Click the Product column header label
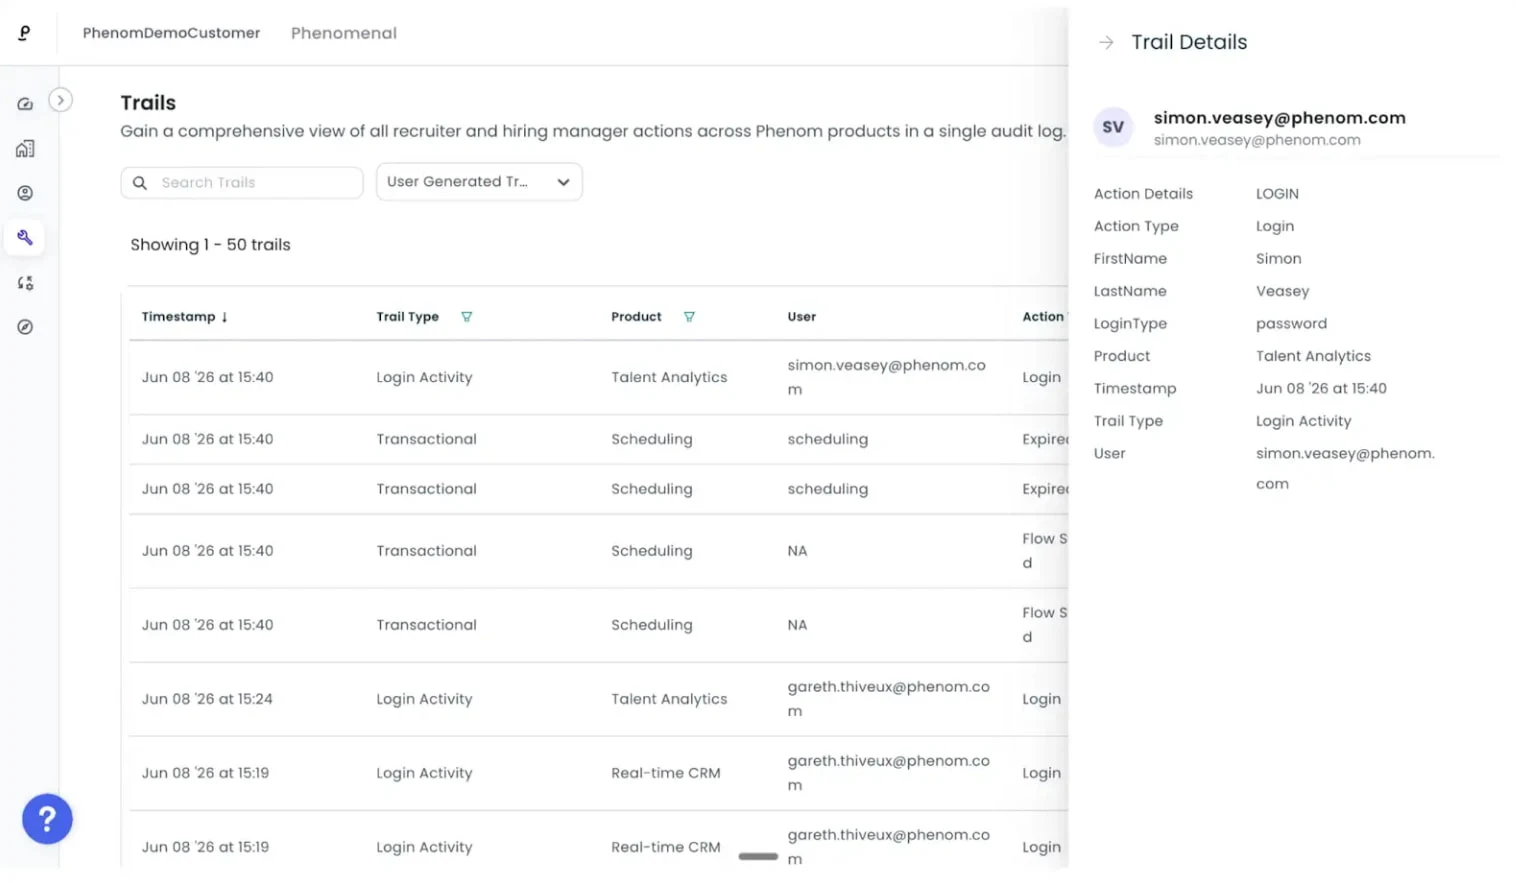The height and width of the screenshot is (883, 1516). 636,317
